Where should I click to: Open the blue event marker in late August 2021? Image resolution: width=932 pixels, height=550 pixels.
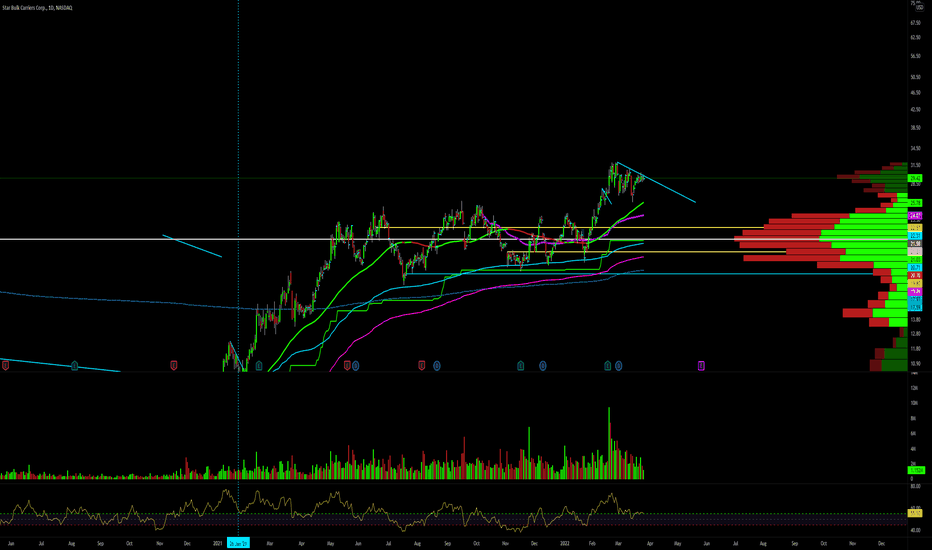click(x=436, y=366)
